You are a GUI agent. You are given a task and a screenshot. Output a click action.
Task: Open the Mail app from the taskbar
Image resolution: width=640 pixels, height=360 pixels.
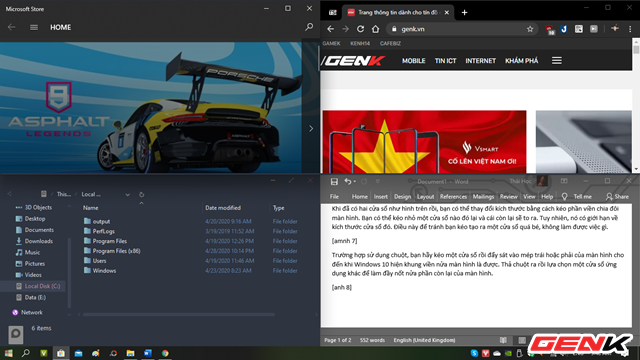point(78,353)
